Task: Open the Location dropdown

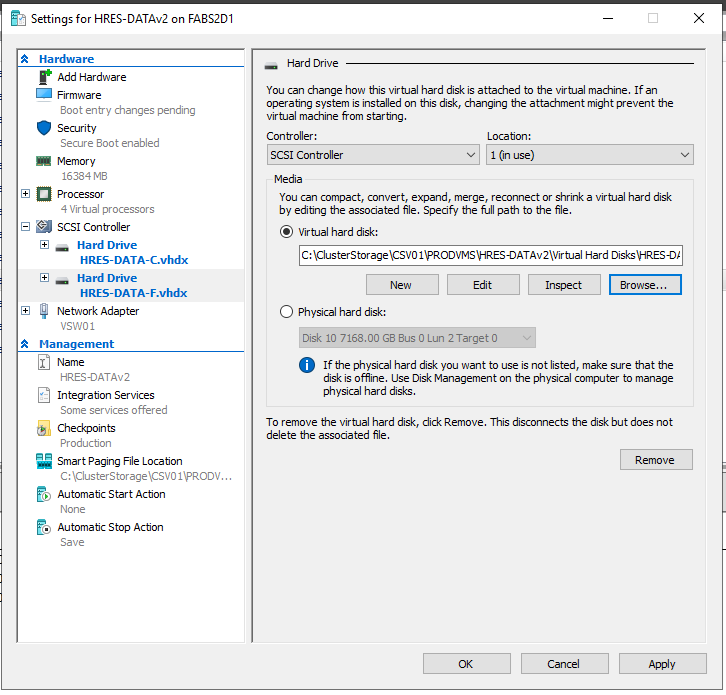Action: tap(589, 155)
